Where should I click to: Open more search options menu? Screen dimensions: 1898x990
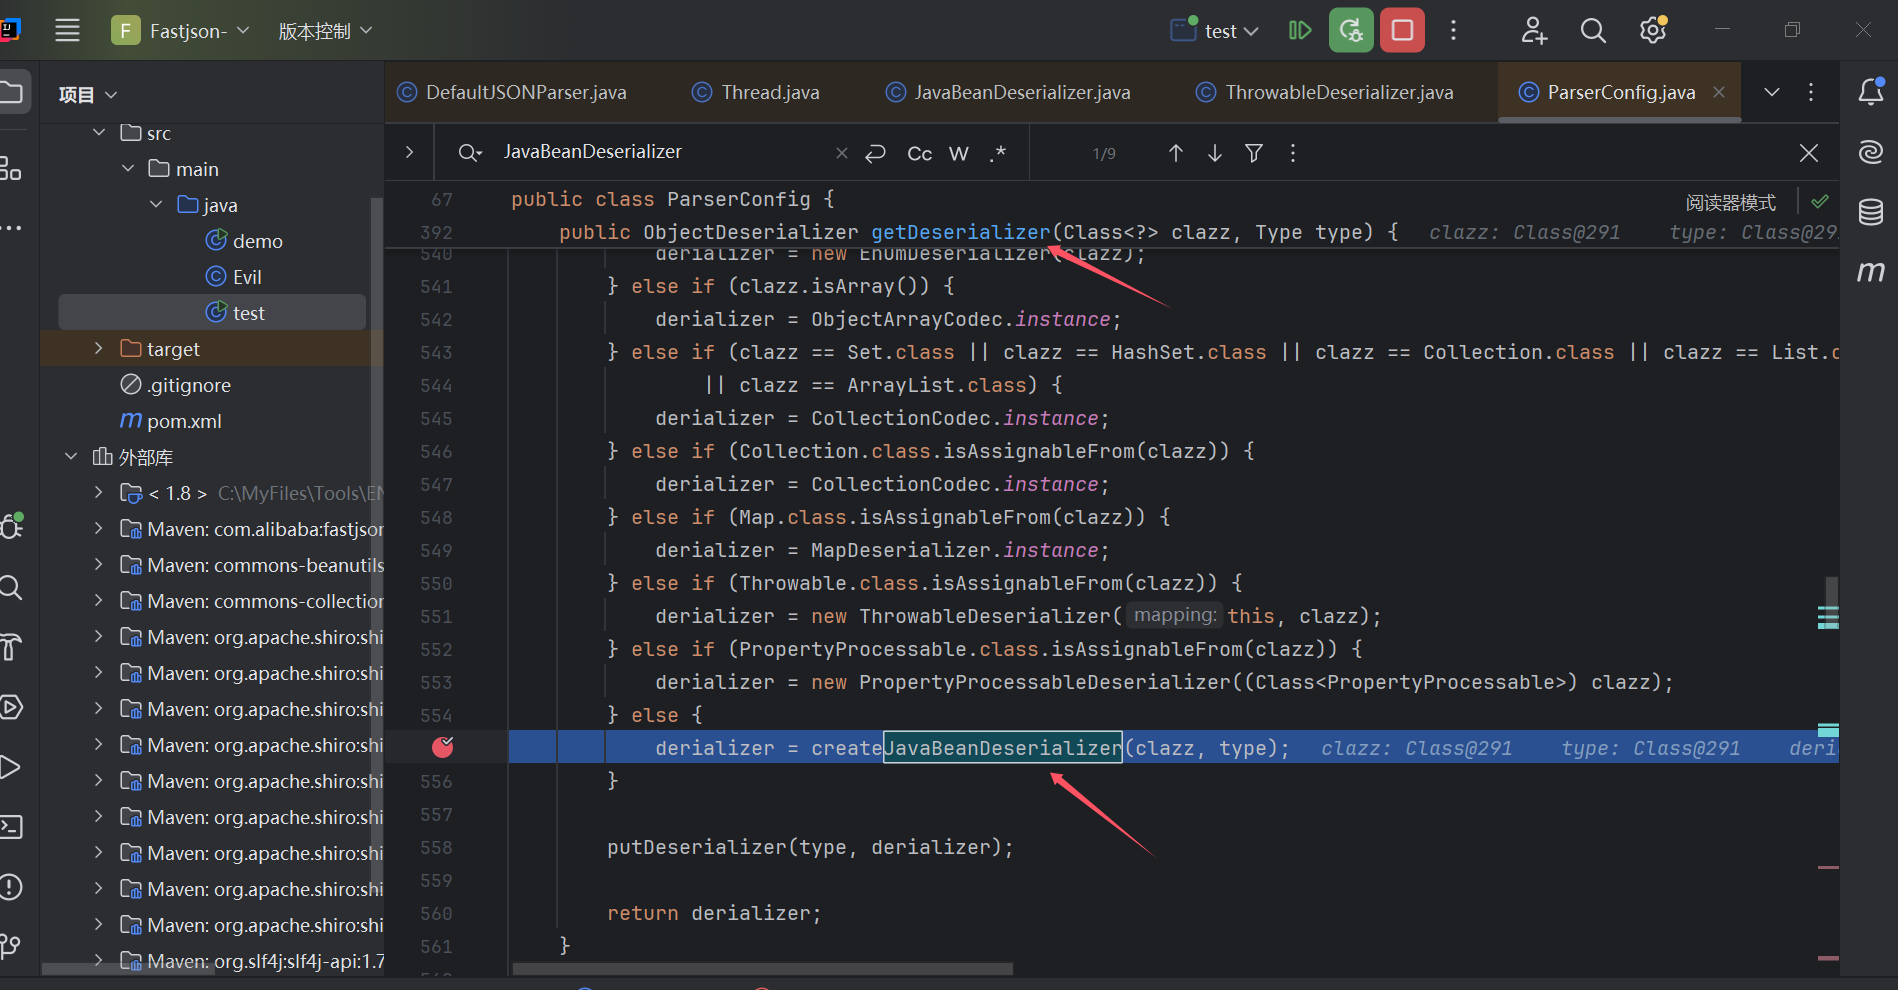(x=1293, y=153)
